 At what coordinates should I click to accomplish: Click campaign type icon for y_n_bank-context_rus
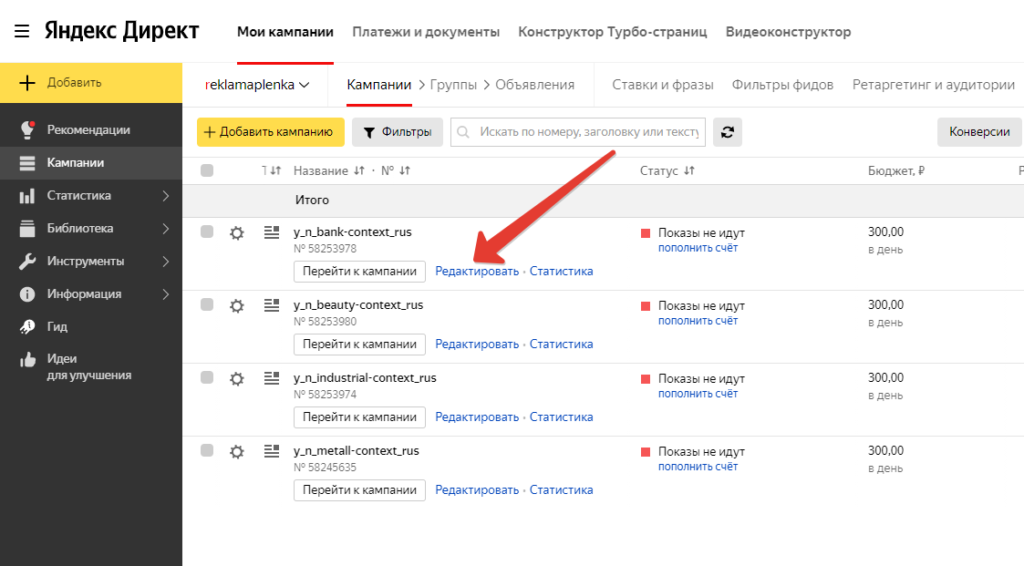coord(272,232)
